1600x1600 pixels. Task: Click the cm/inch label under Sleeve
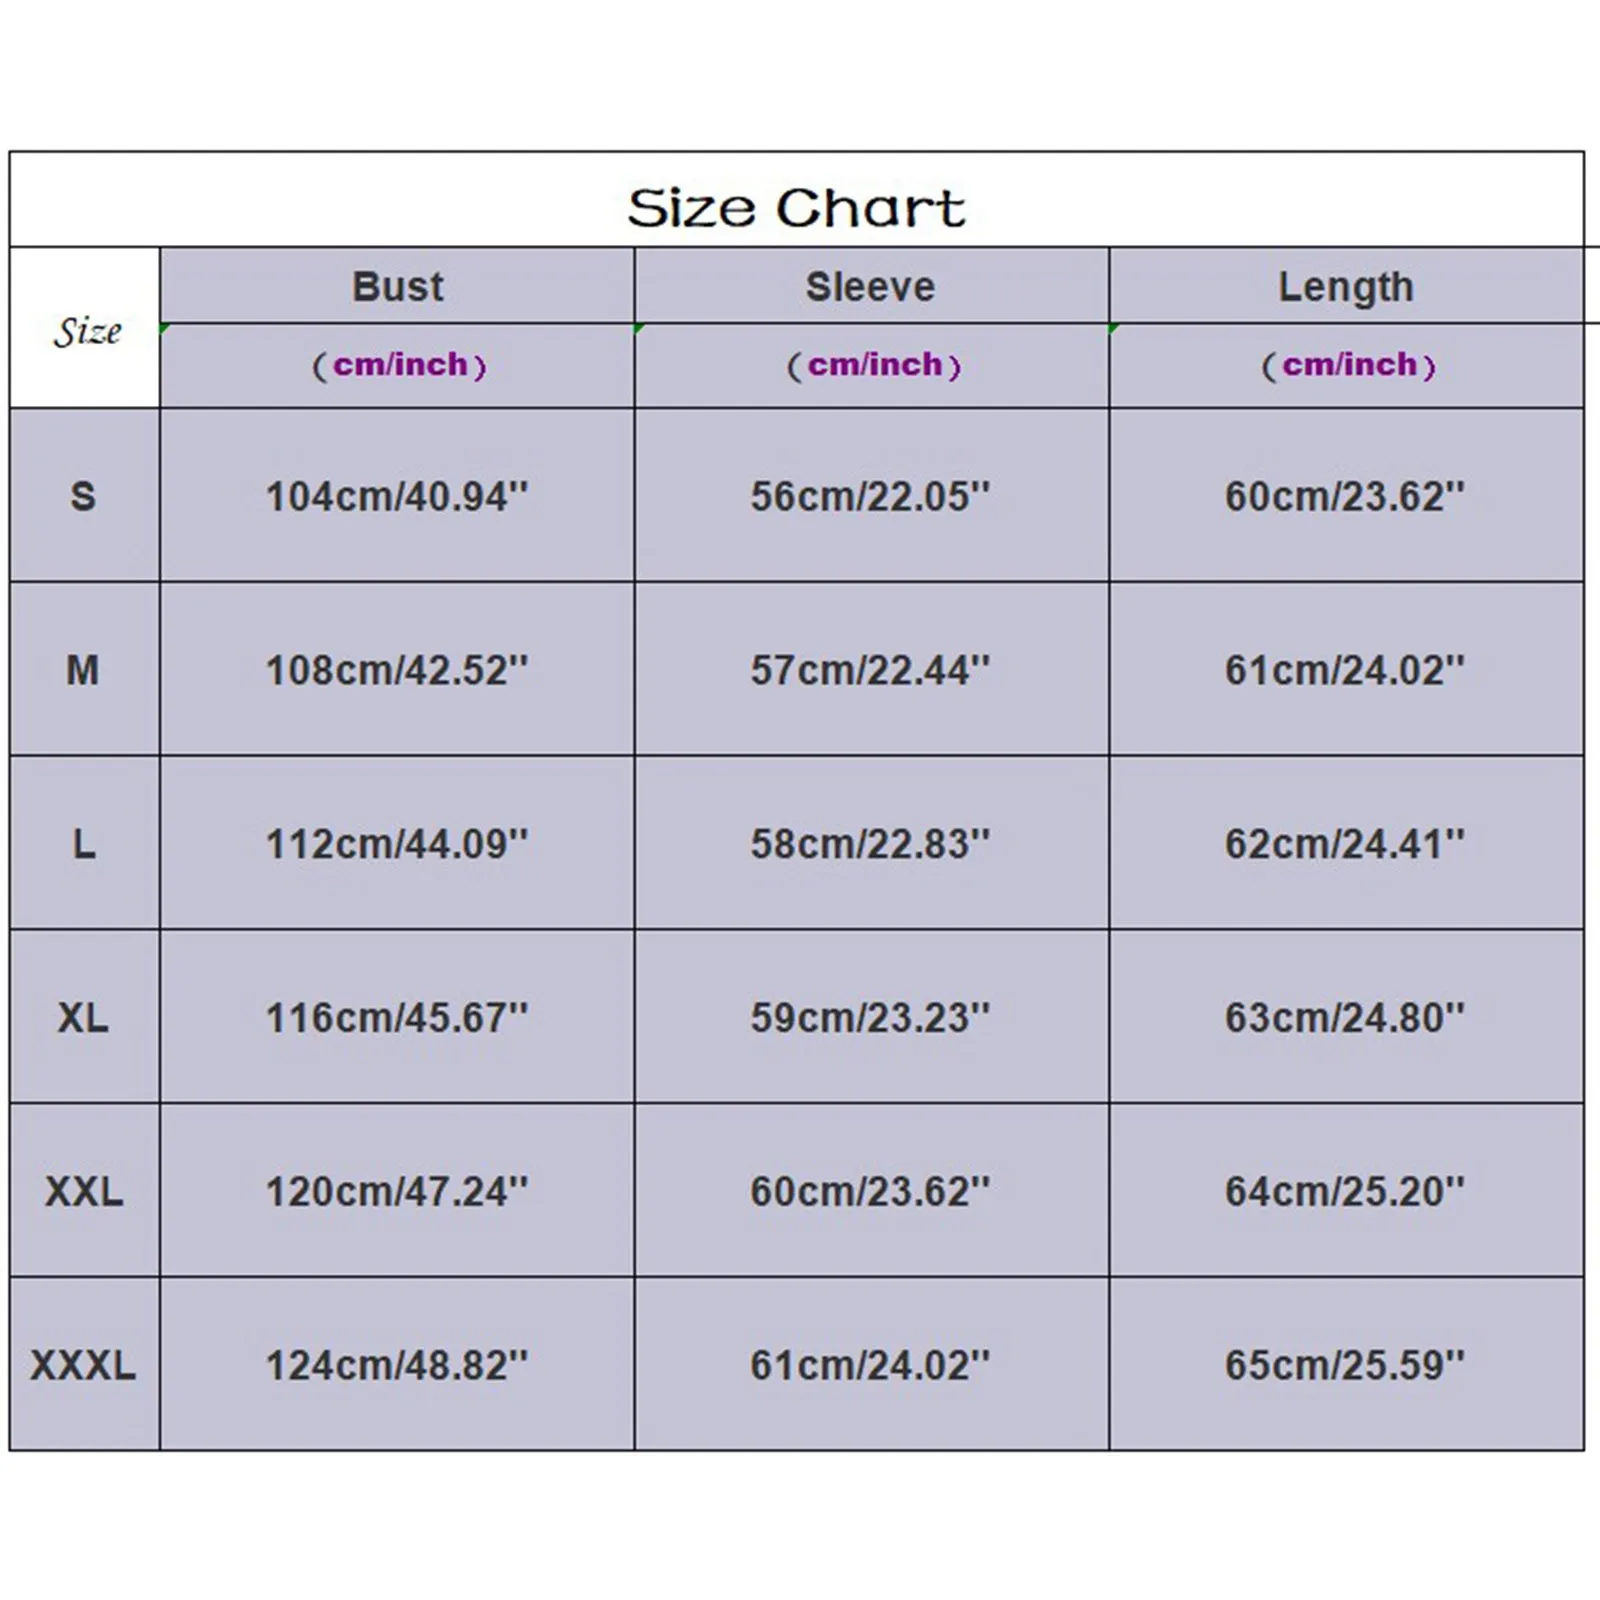click(x=874, y=365)
